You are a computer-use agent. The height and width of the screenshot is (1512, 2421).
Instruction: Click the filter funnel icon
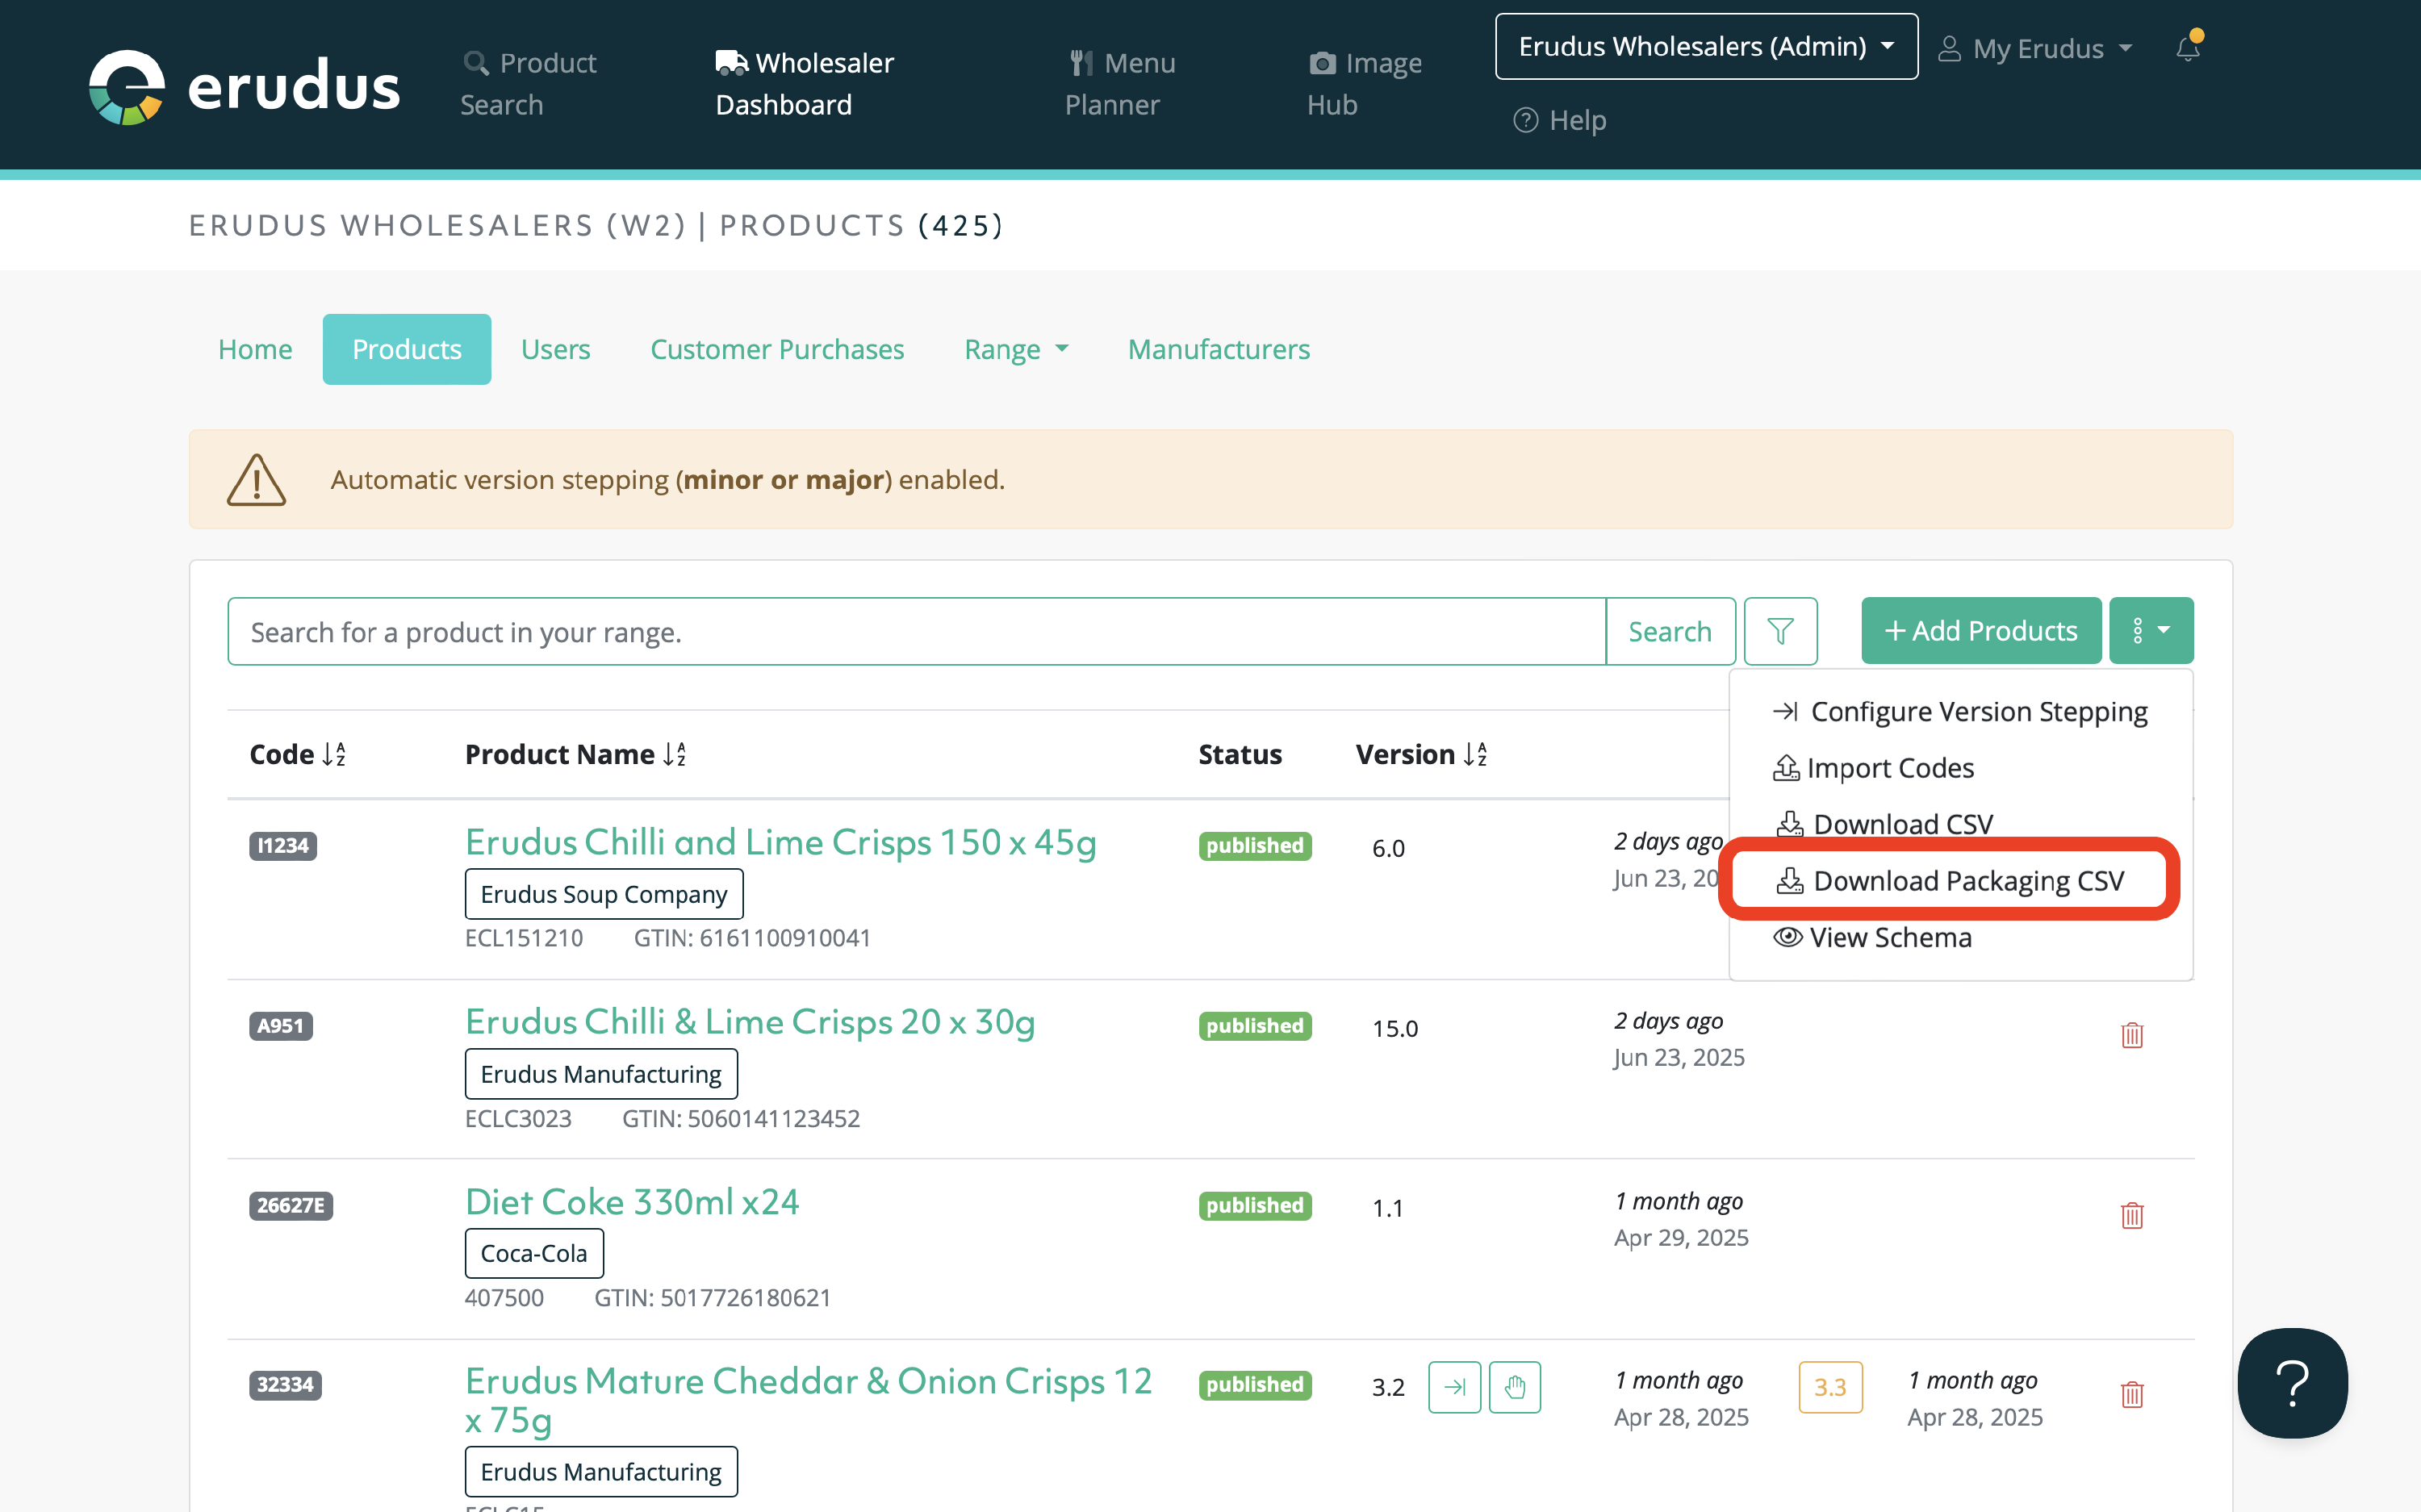coord(1779,631)
